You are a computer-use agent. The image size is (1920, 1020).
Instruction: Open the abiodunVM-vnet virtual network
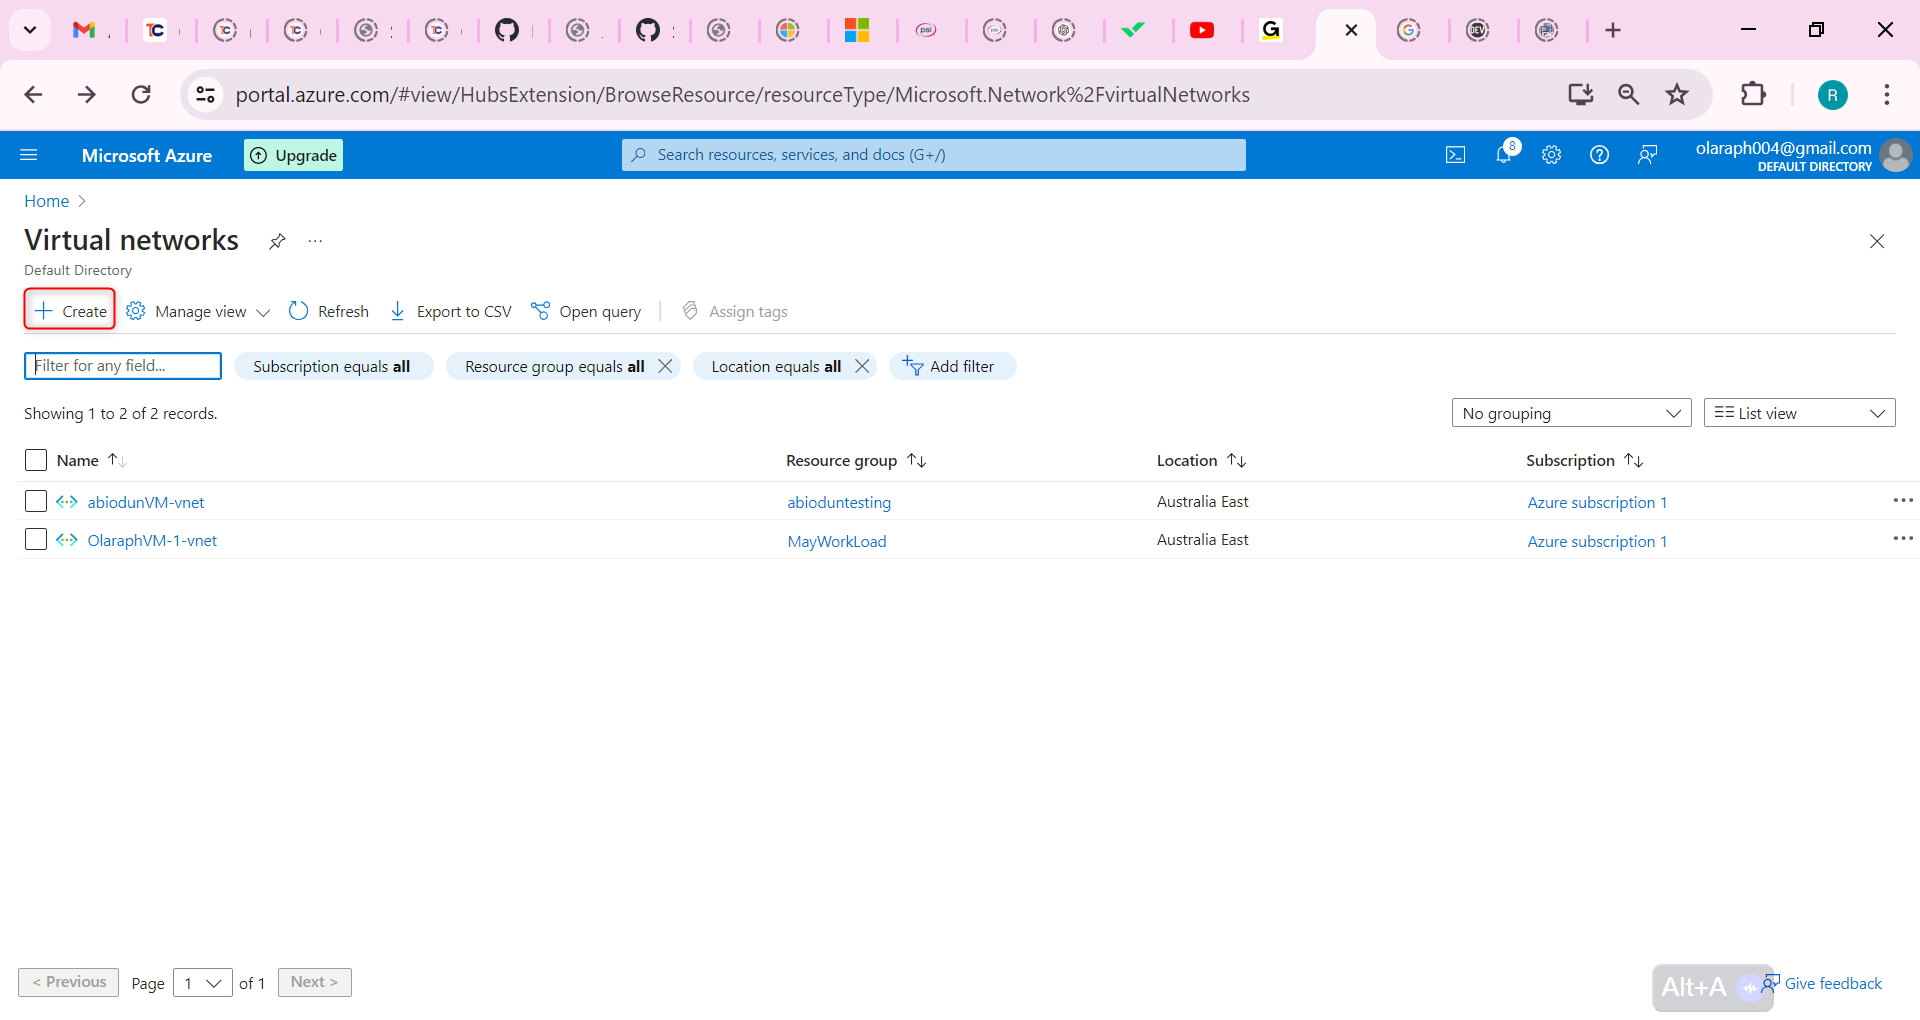point(146,502)
